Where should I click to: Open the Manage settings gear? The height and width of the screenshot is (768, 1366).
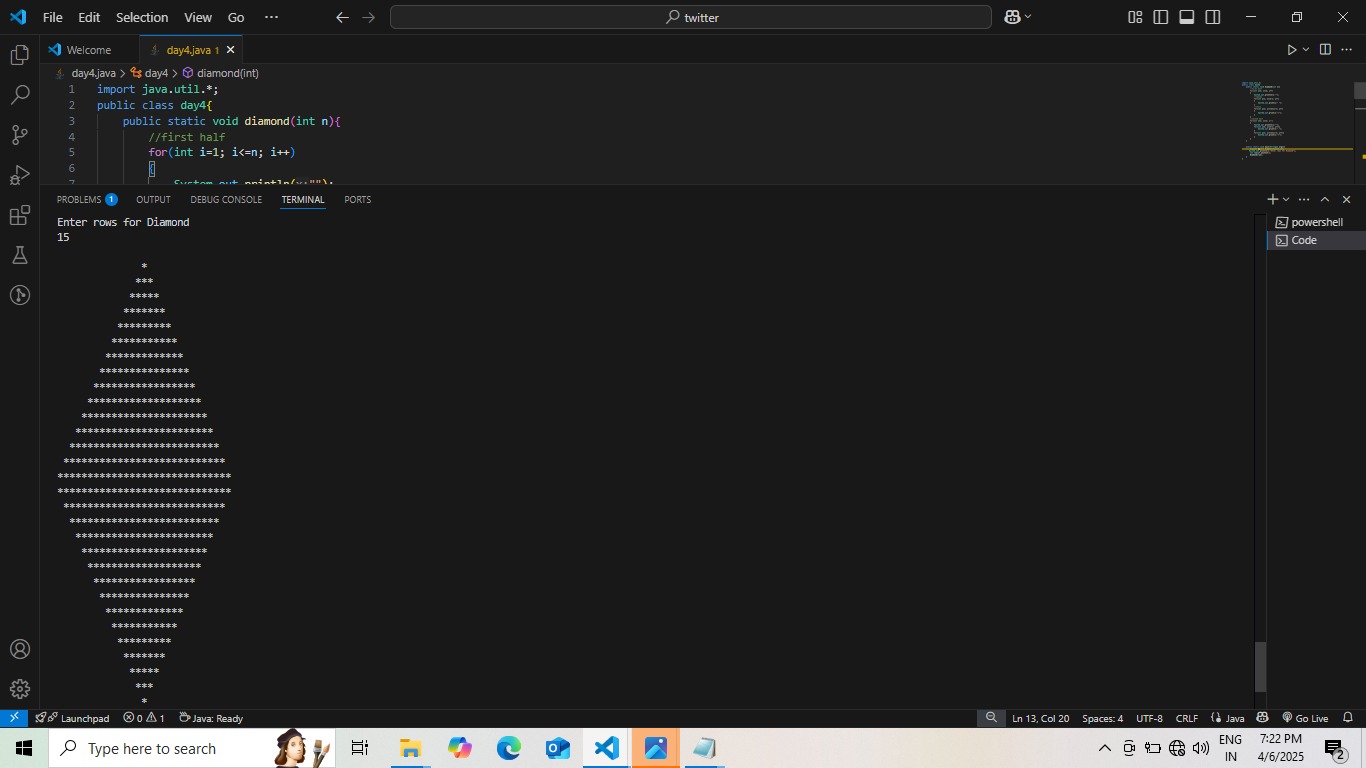[x=19, y=690]
